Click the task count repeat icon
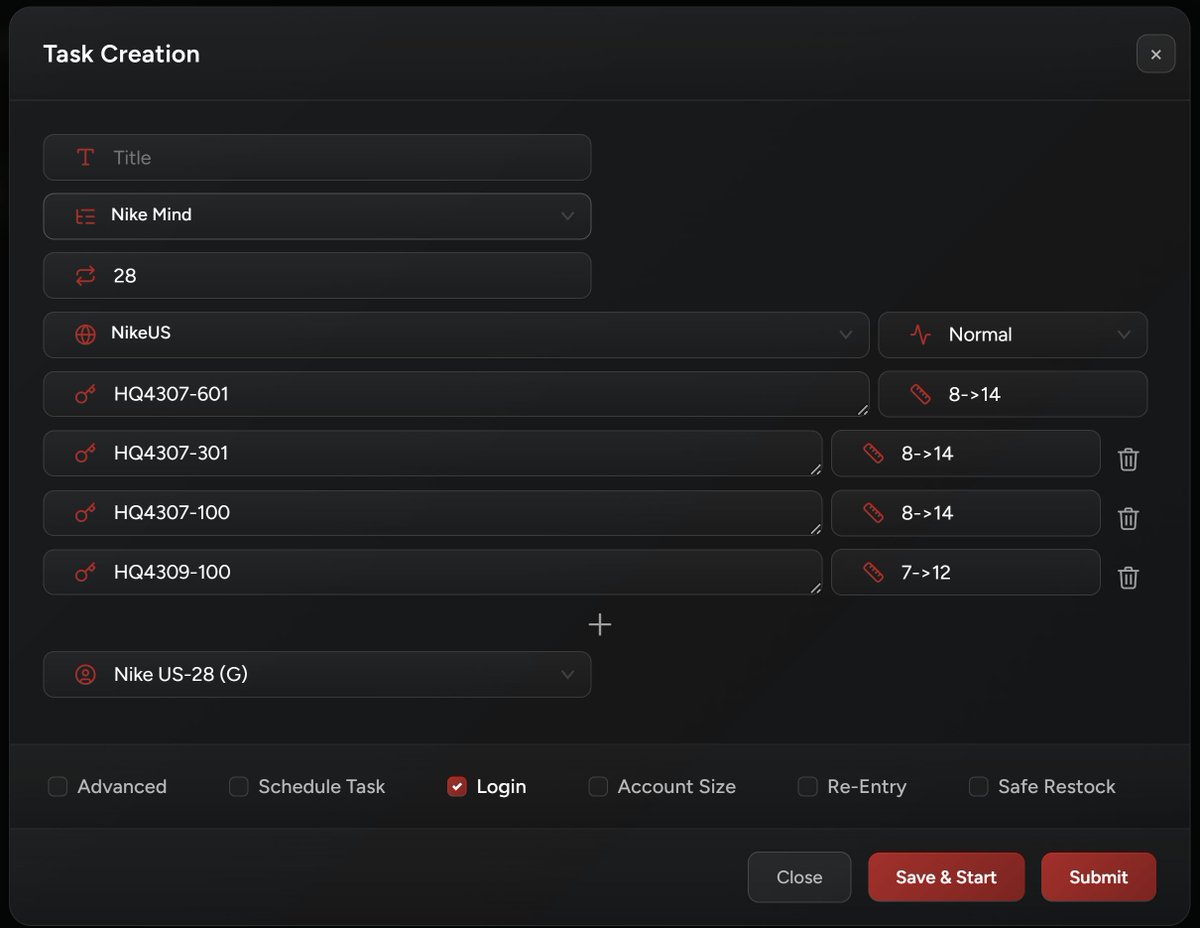 pyautogui.click(x=86, y=275)
